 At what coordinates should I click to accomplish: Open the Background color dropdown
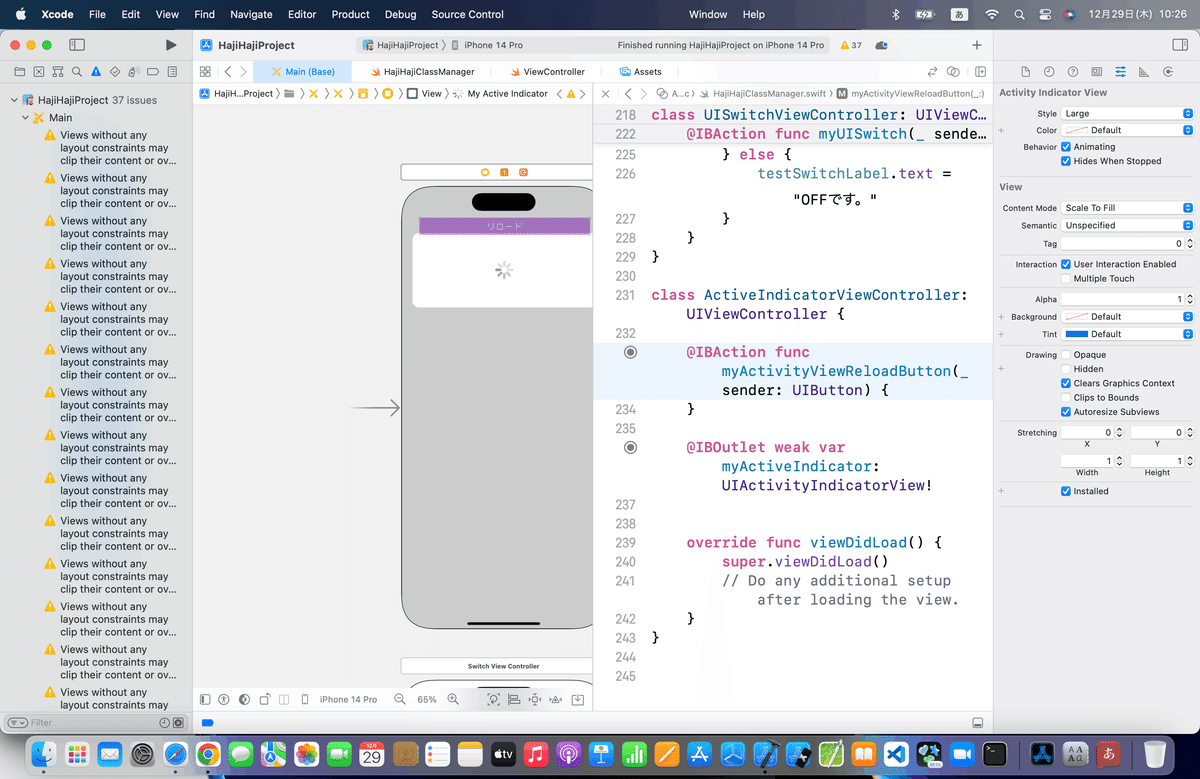pyautogui.click(x=1127, y=317)
